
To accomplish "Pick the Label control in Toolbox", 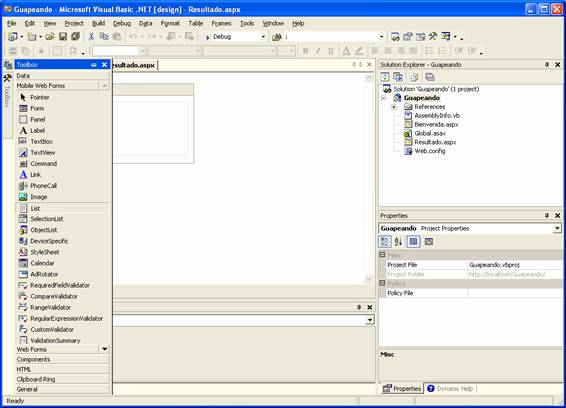I will point(62,130).
